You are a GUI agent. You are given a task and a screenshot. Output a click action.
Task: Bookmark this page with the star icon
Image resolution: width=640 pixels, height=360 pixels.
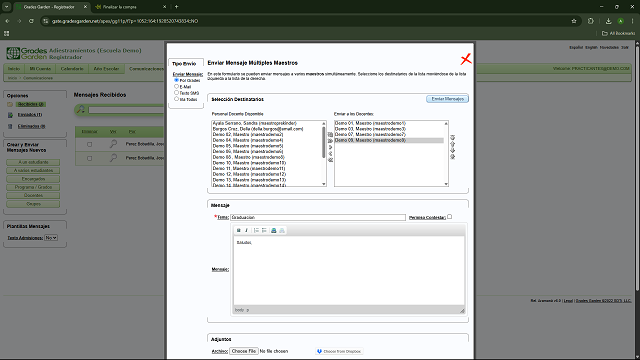[574, 21]
